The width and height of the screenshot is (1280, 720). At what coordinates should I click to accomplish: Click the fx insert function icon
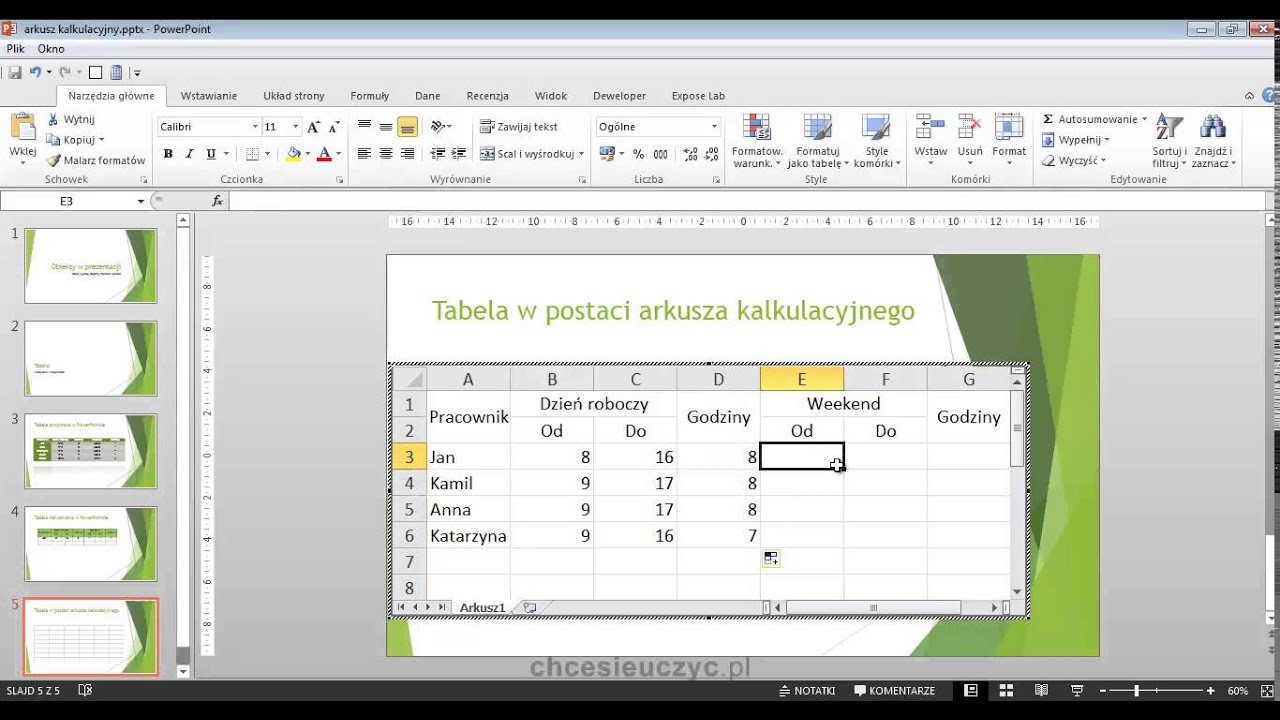[218, 201]
